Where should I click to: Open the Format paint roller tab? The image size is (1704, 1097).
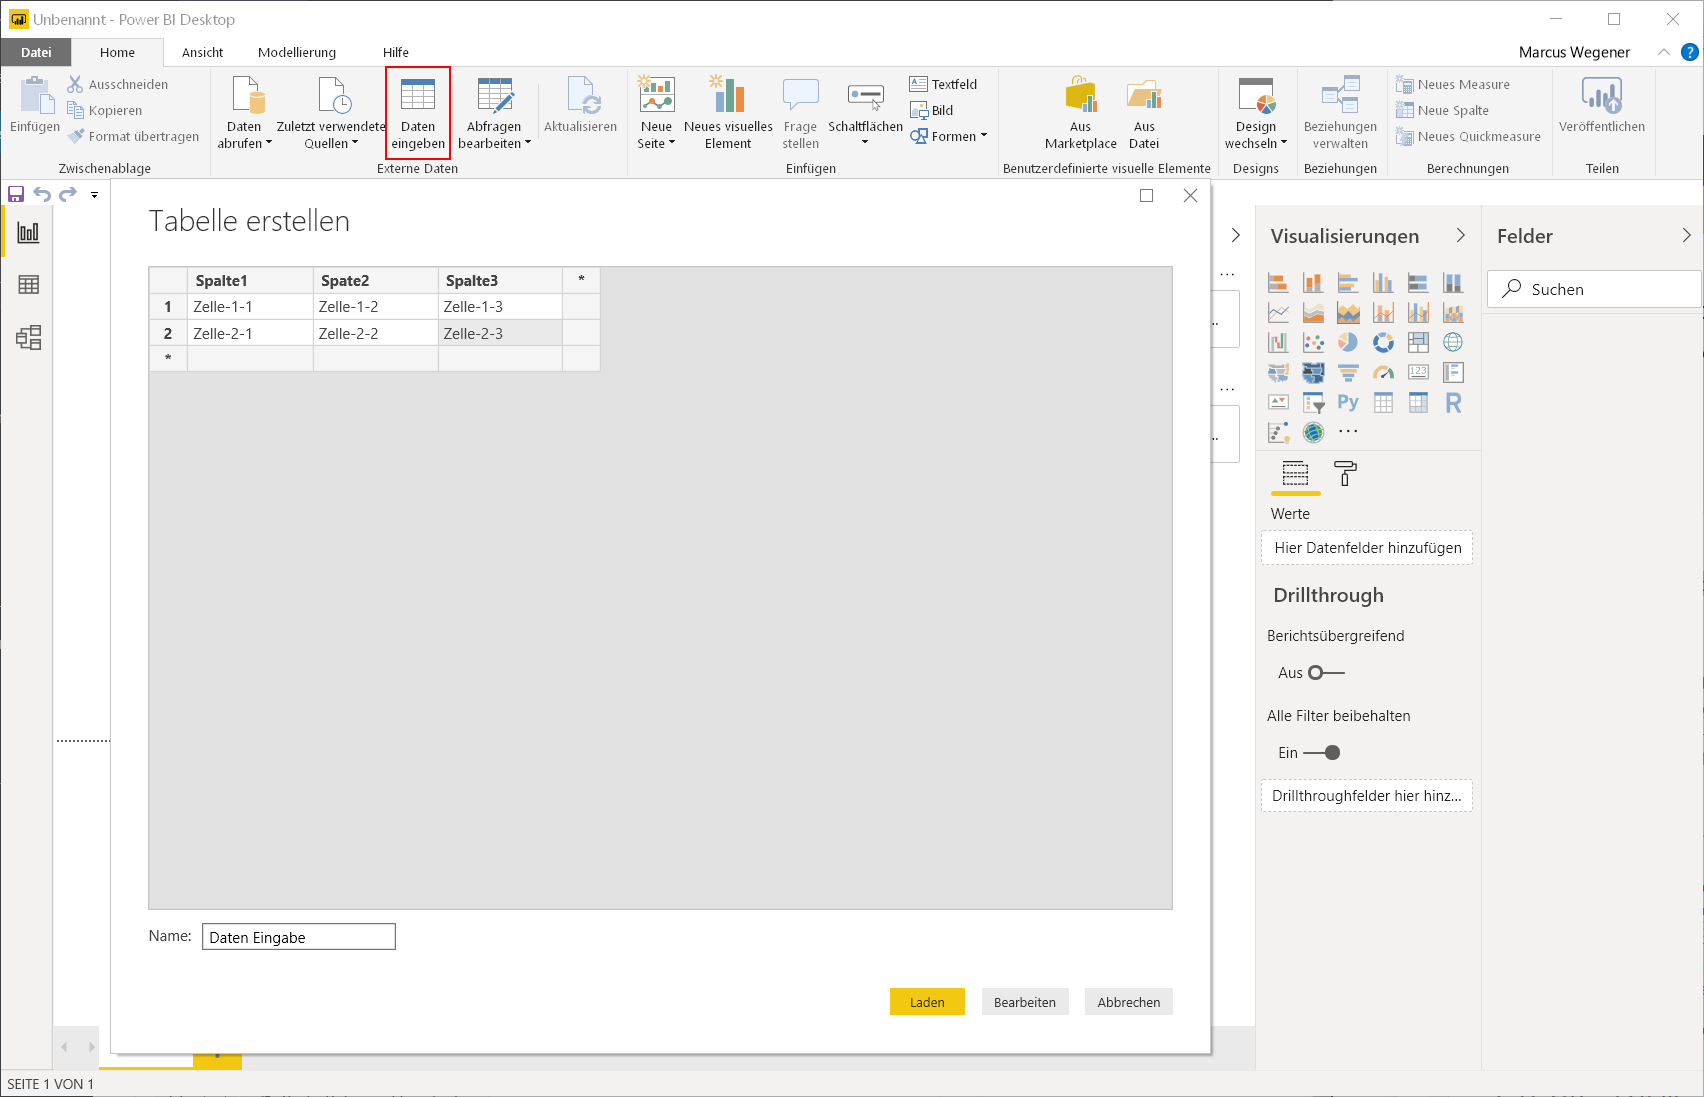coord(1345,473)
